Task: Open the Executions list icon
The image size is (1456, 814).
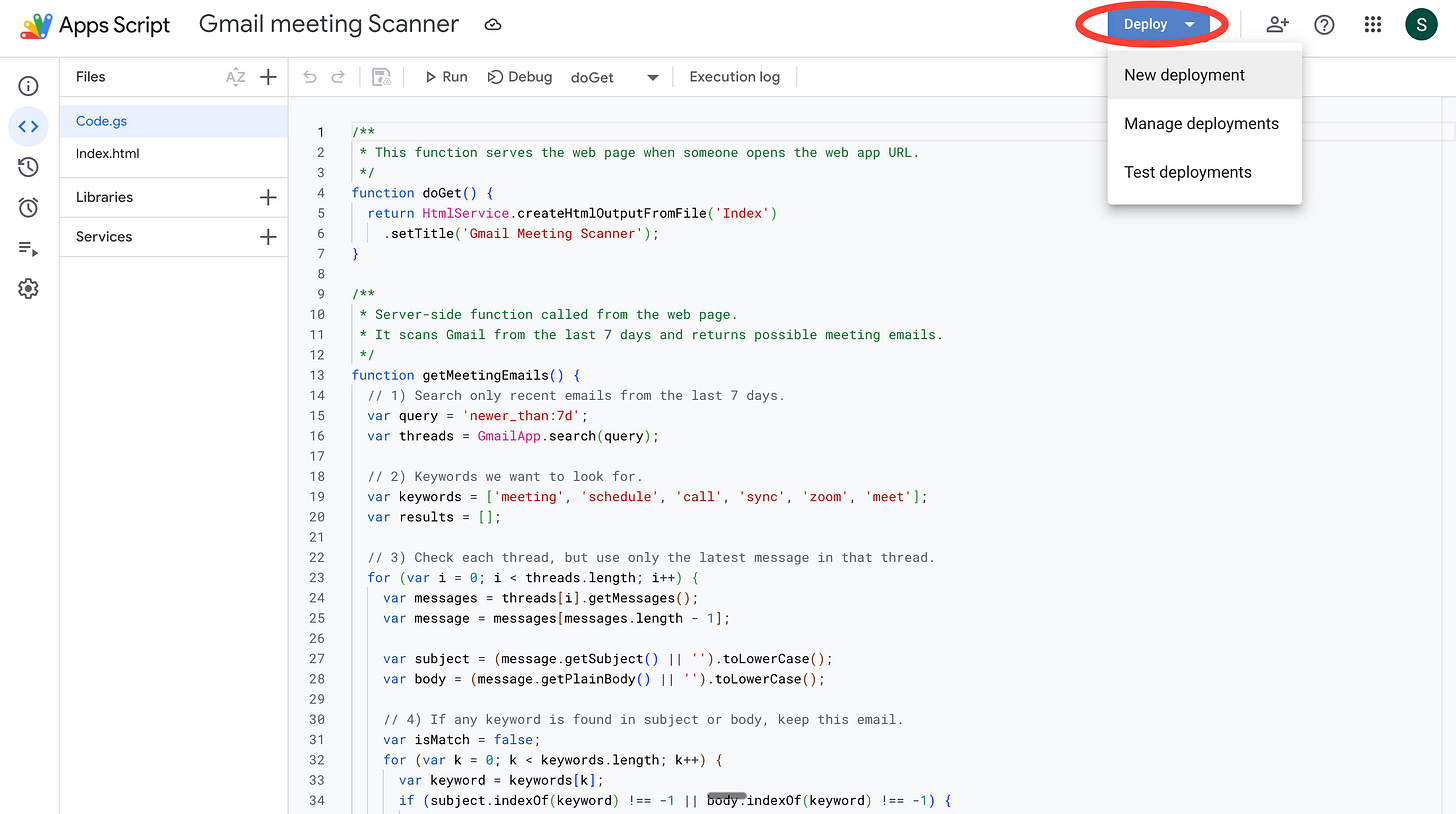Action: tap(28, 248)
